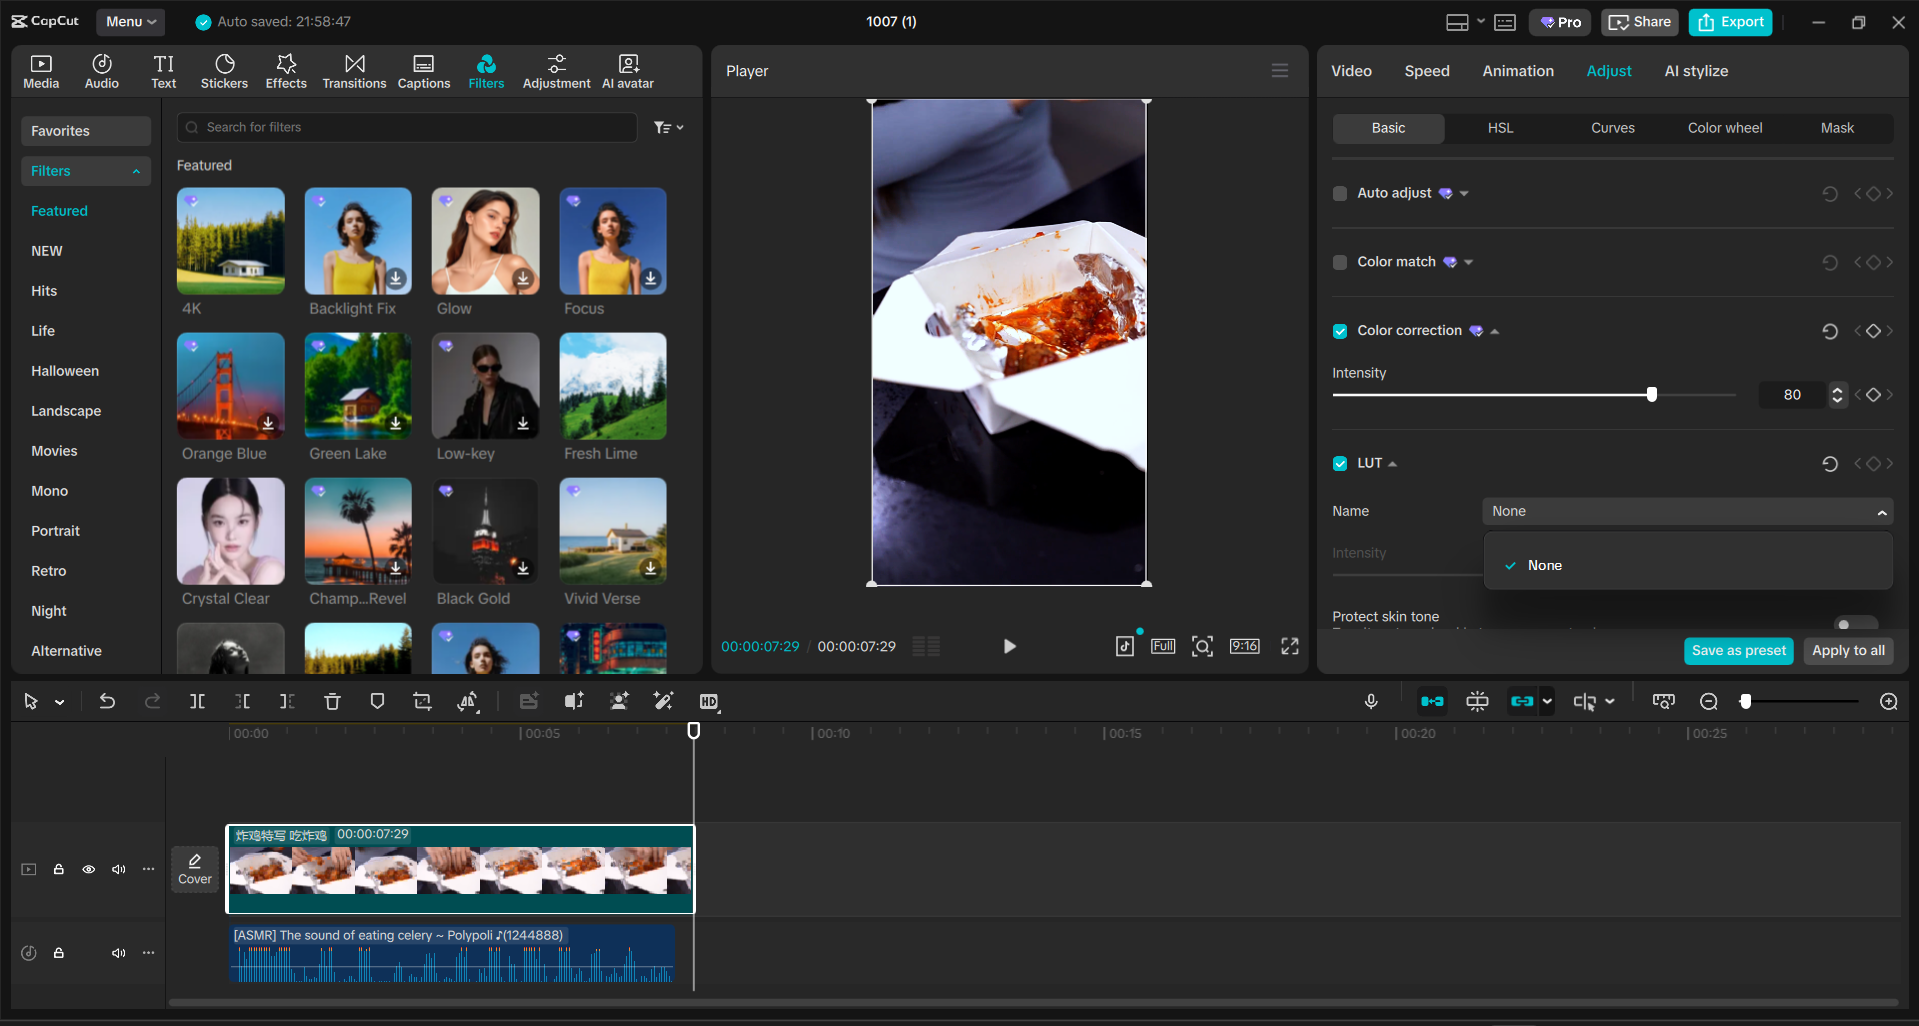Enable the Auto adjust checkbox
Viewport: 1919px width, 1026px height.
tap(1339, 193)
